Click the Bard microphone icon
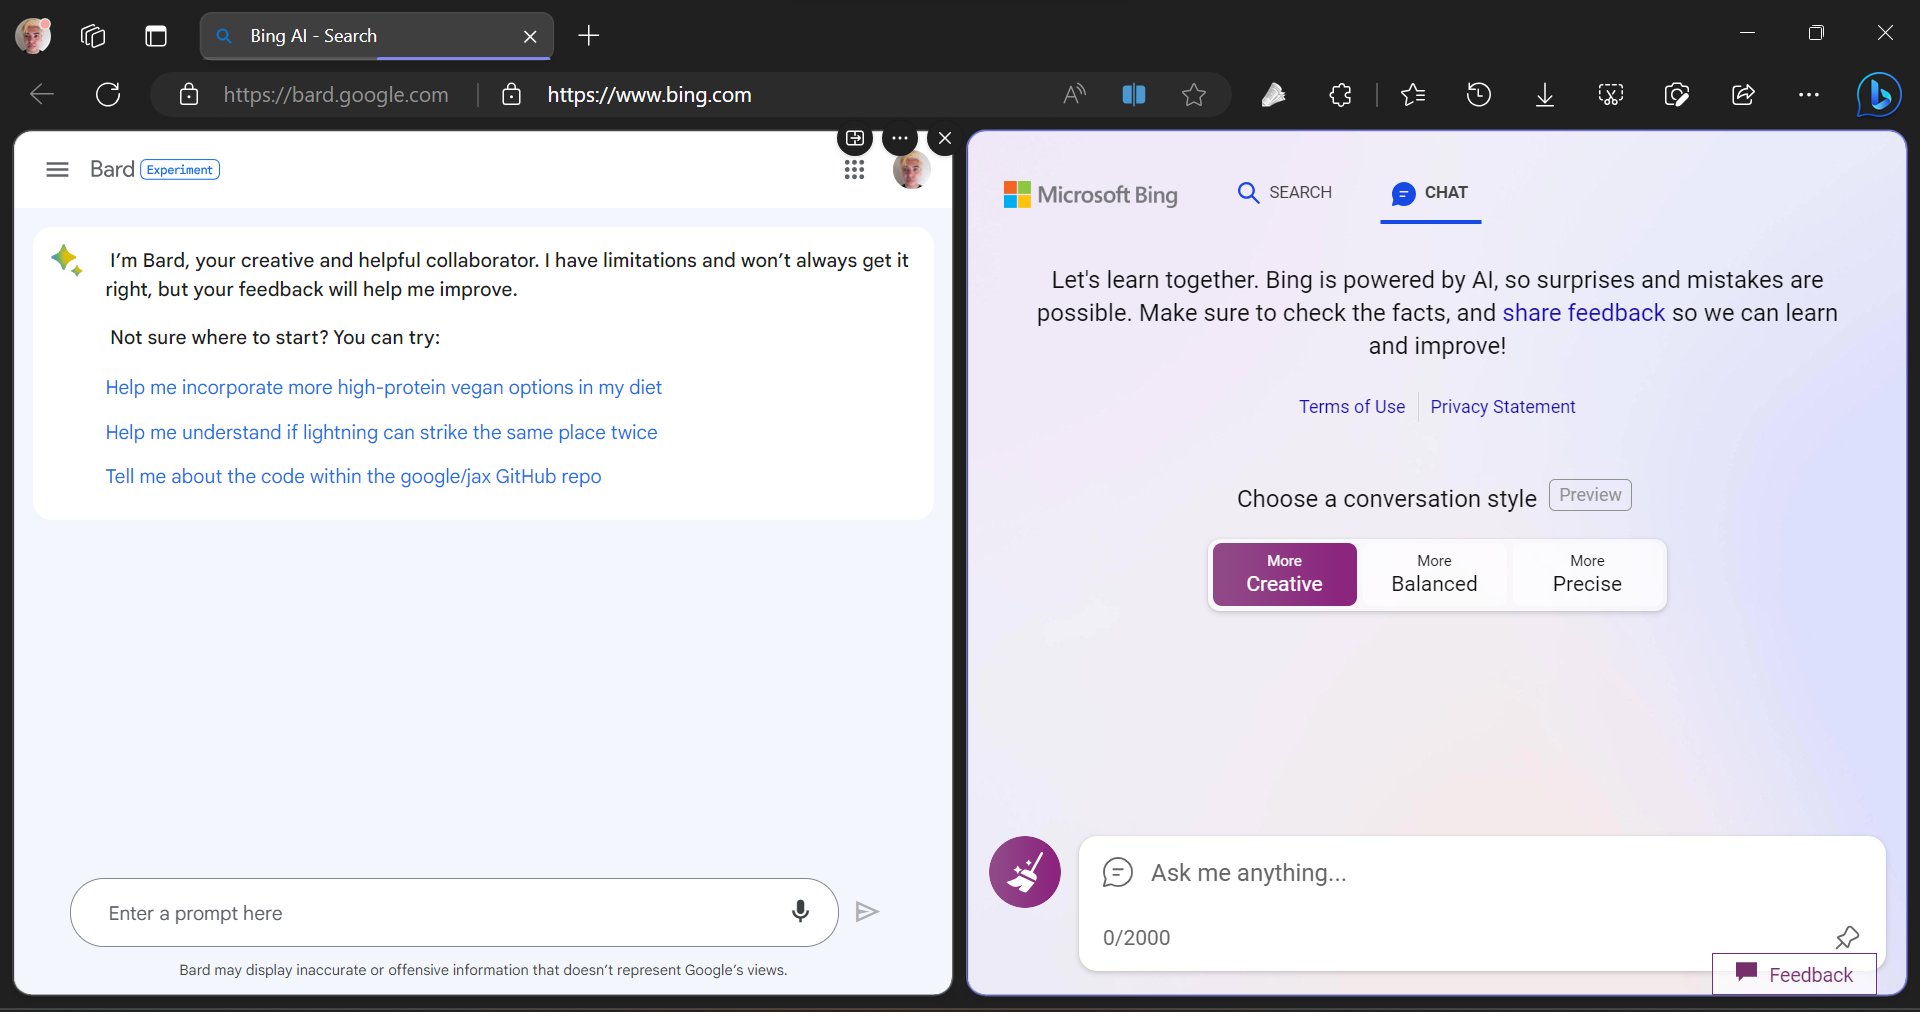 (800, 911)
